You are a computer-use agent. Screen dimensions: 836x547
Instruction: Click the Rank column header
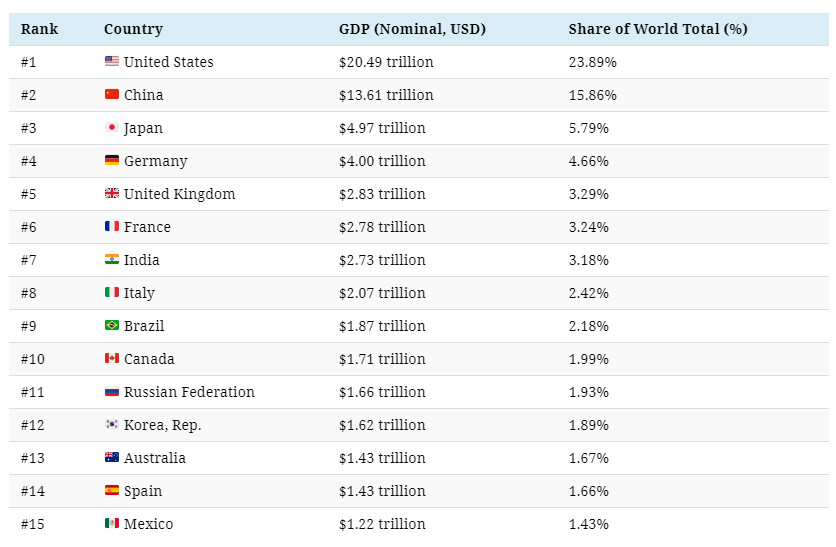coord(40,29)
